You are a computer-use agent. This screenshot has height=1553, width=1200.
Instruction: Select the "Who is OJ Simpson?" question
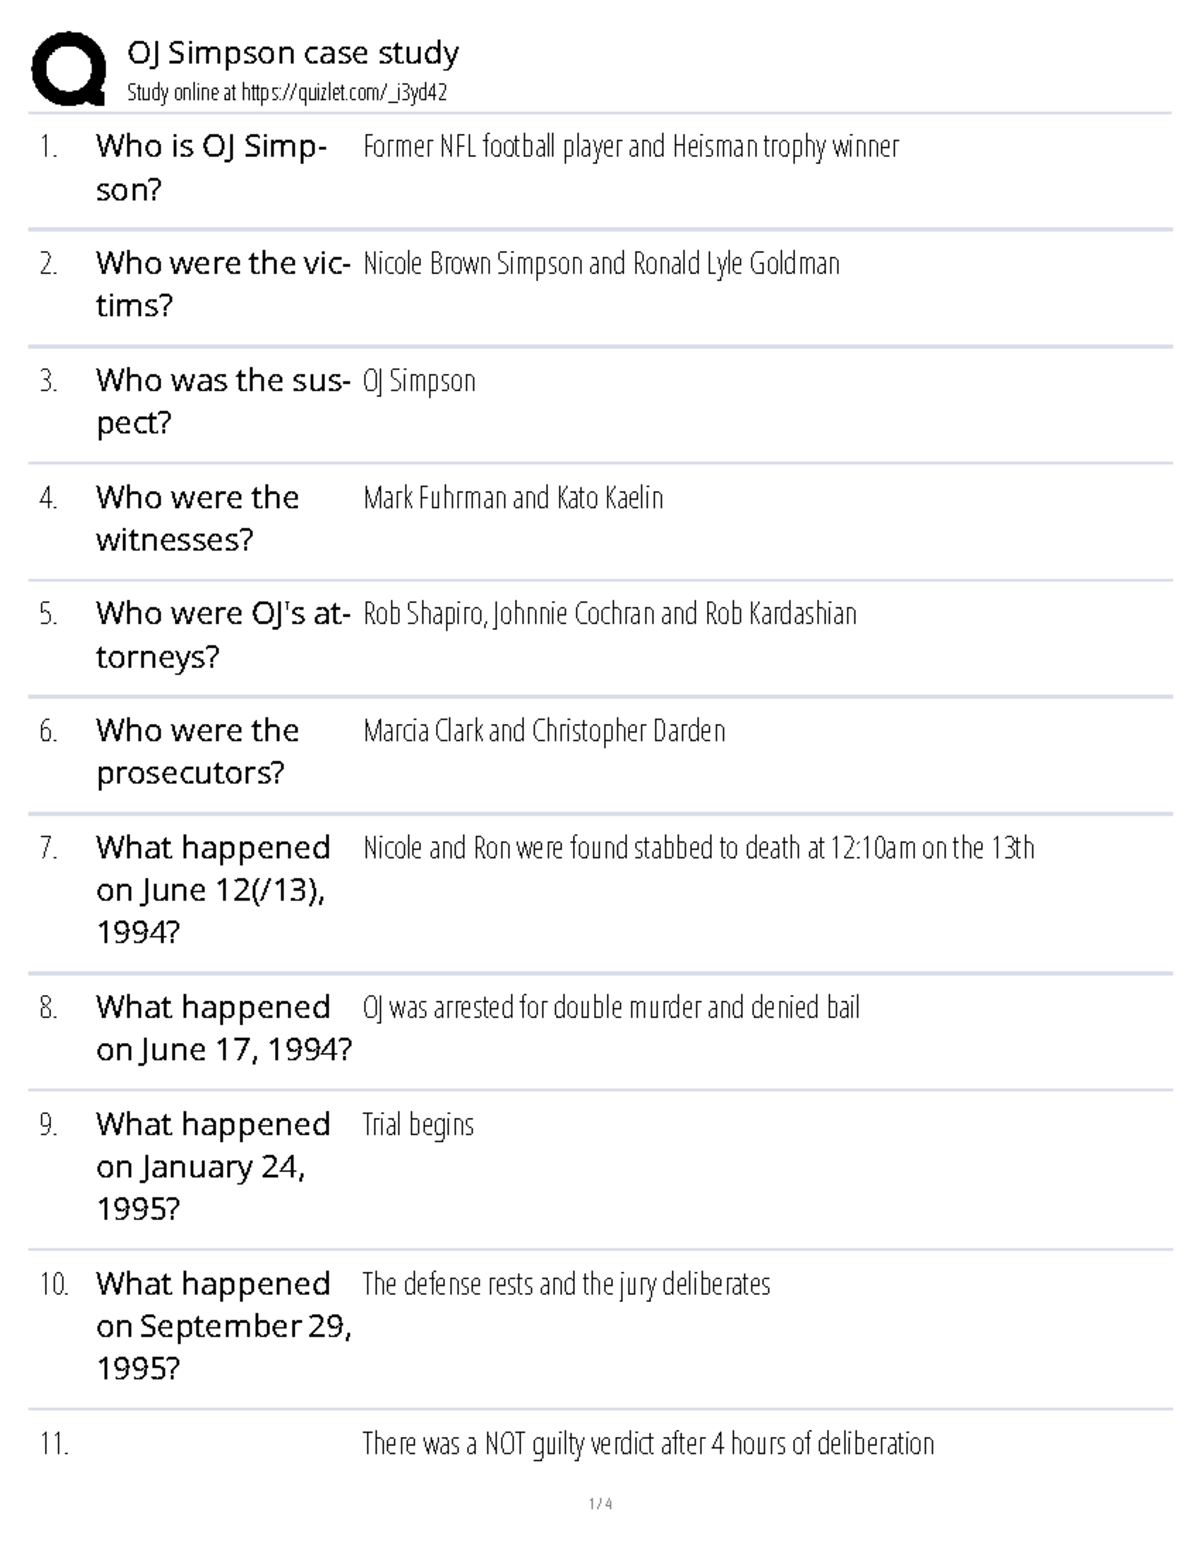point(211,167)
